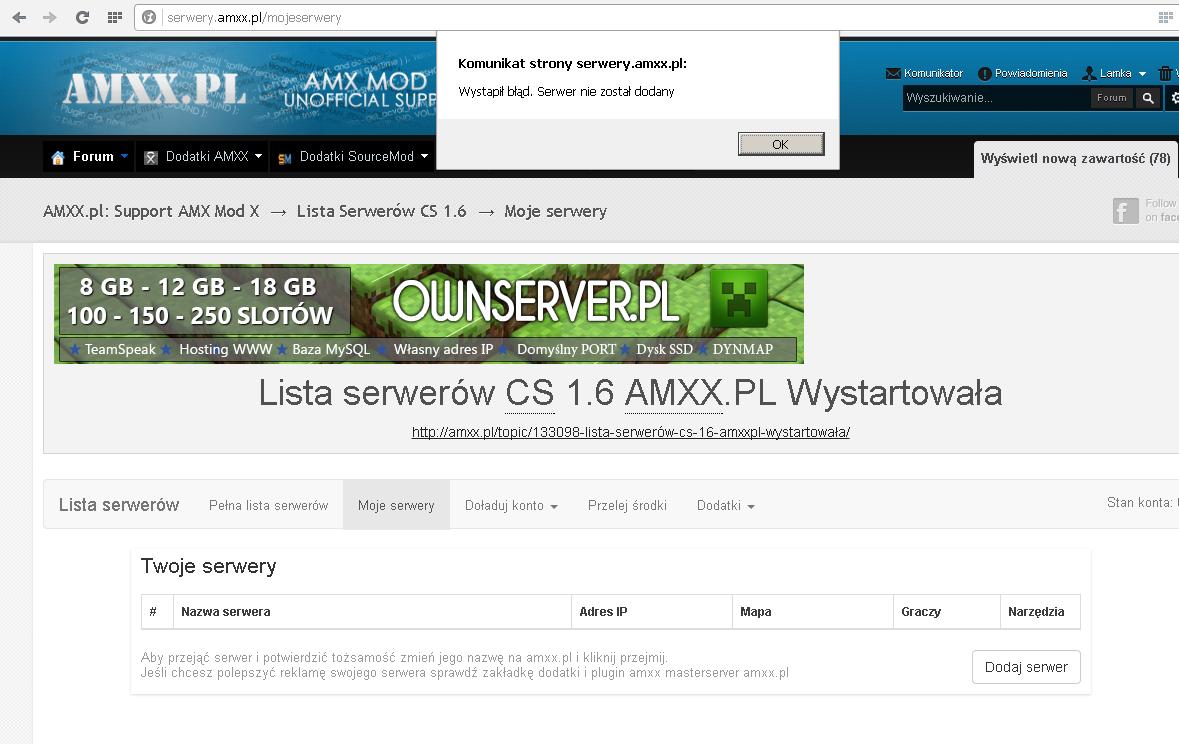
Task: Click the Lamka user profile icon
Action: pyautogui.click(x=1089, y=73)
